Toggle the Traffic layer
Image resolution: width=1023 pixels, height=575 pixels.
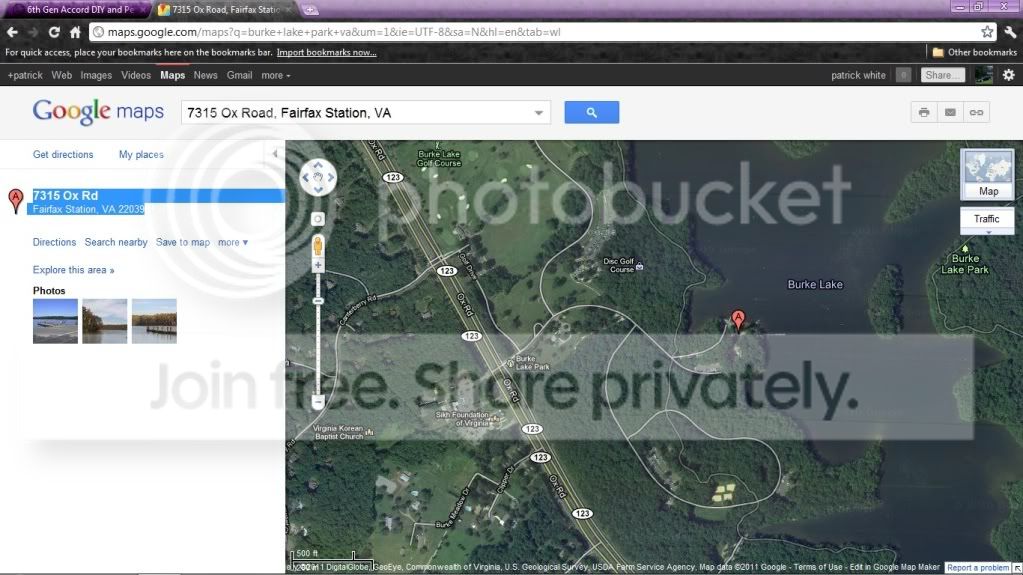pos(986,219)
